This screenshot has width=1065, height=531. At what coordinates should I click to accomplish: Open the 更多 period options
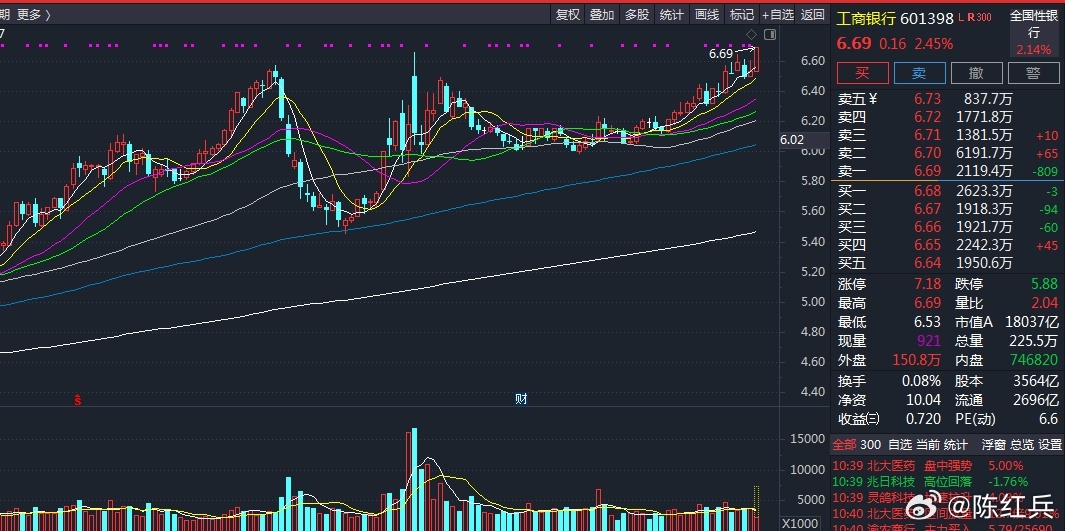coord(33,15)
